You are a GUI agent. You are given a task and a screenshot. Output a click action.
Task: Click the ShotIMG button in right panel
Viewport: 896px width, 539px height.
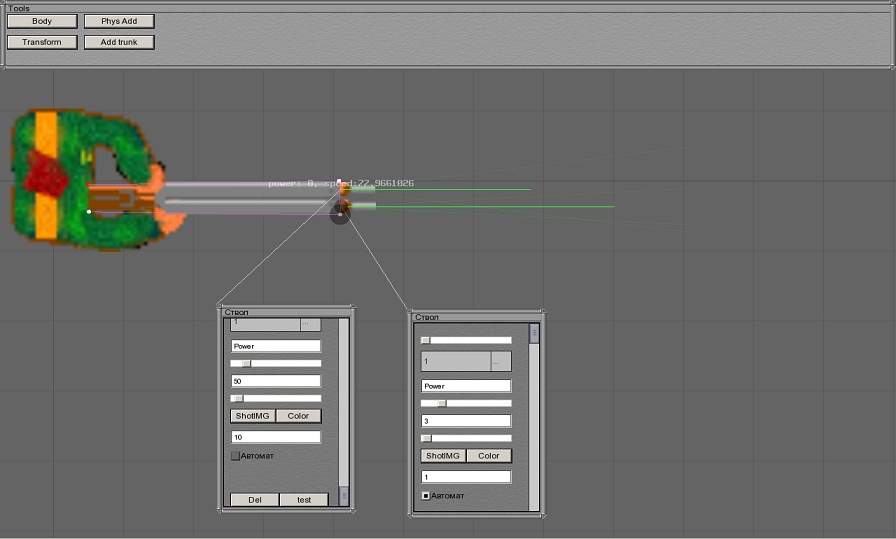442,456
